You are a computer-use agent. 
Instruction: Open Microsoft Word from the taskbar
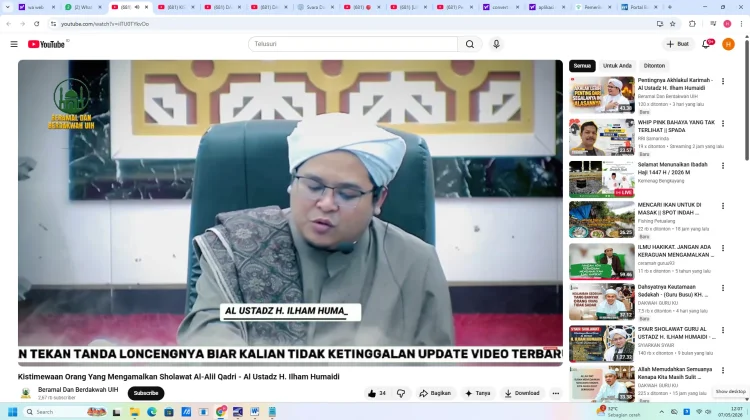tap(254, 412)
